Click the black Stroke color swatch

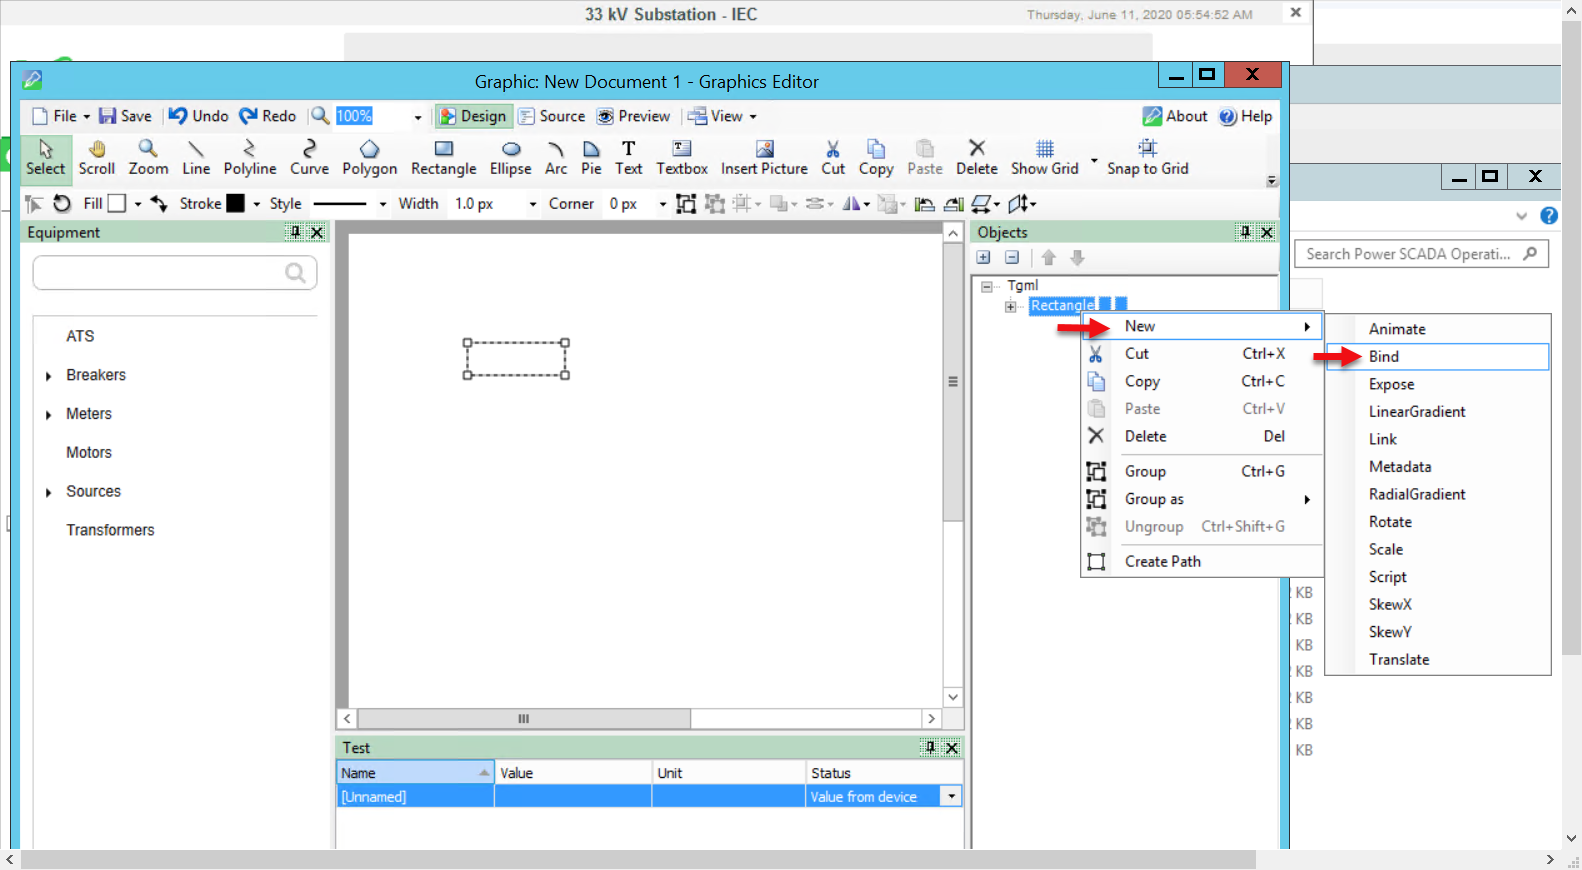coord(236,204)
